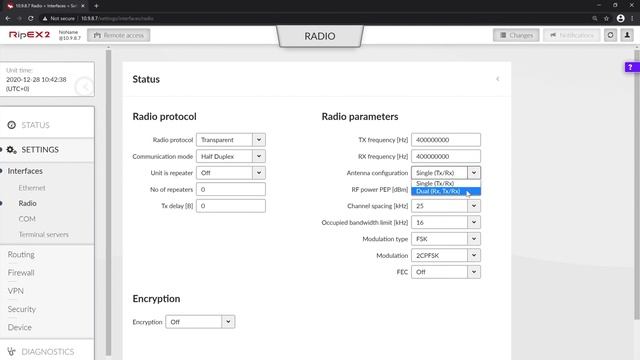Click the RipEX2 logo
The height and width of the screenshot is (360, 640).
click(29, 35)
